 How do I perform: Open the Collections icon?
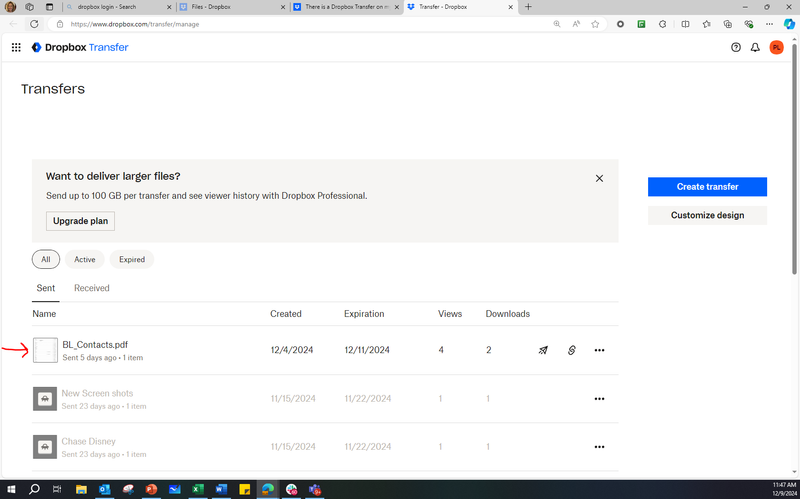point(728,24)
